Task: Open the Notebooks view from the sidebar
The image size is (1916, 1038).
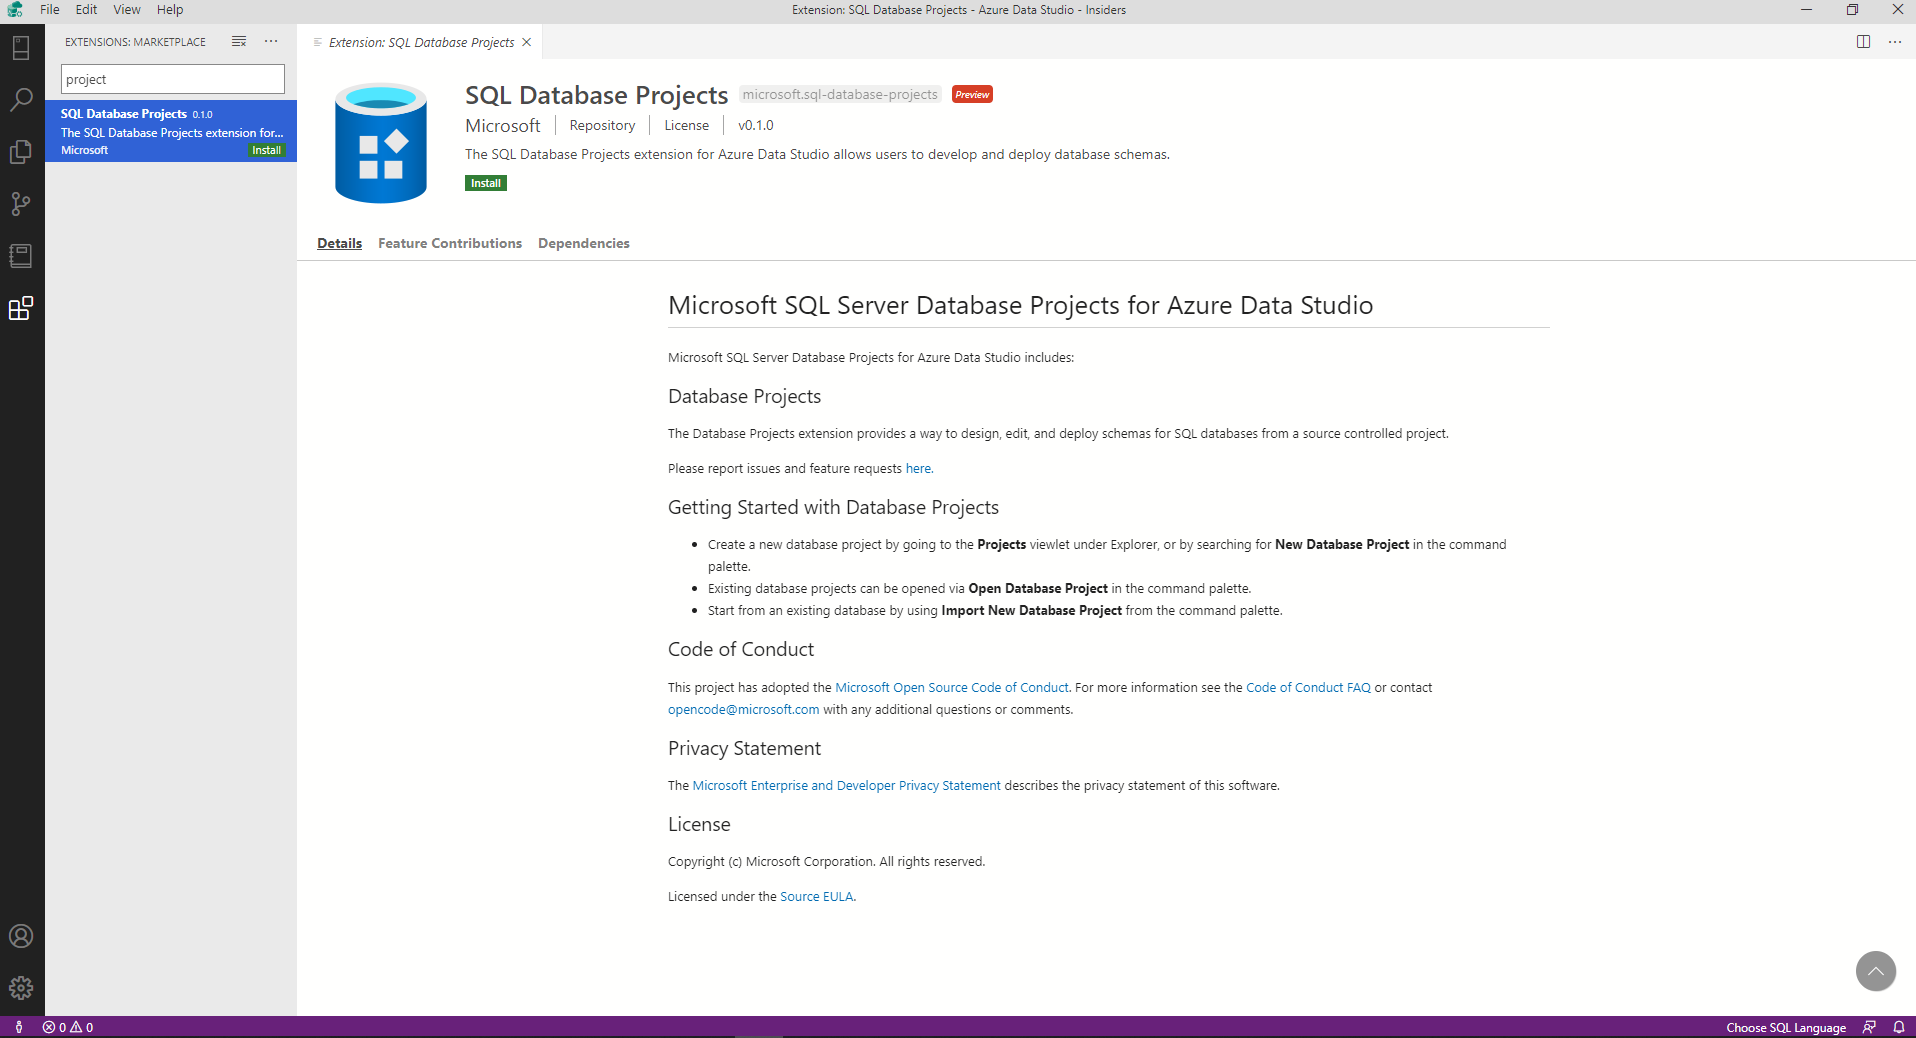Action: (21, 256)
